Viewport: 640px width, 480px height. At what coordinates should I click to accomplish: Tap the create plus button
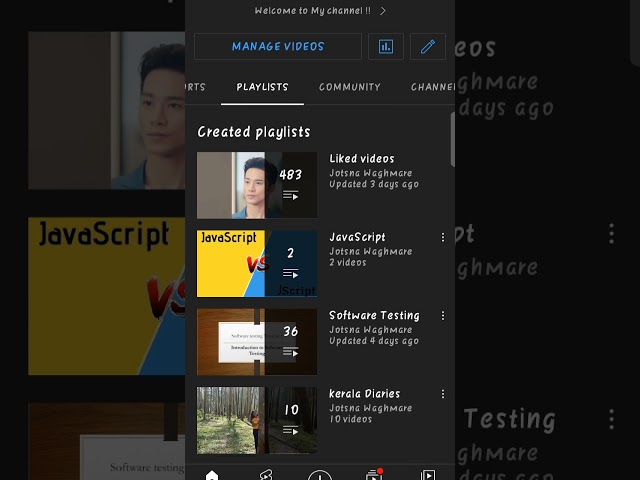pyautogui.click(x=320, y=476)
